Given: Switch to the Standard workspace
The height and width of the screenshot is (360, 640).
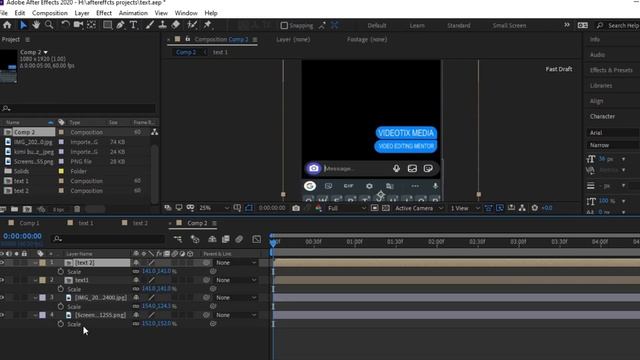Looking at the screenshot, I should point(459,25).
